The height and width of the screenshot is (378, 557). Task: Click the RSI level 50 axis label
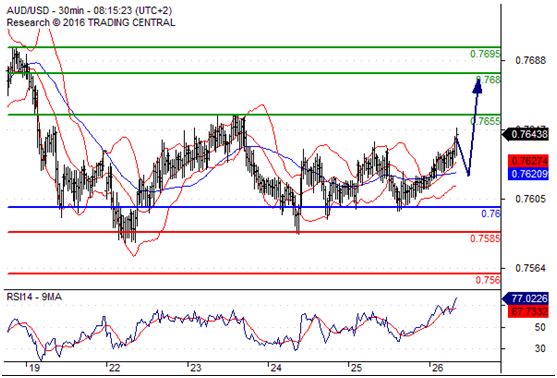click(540, 327)
